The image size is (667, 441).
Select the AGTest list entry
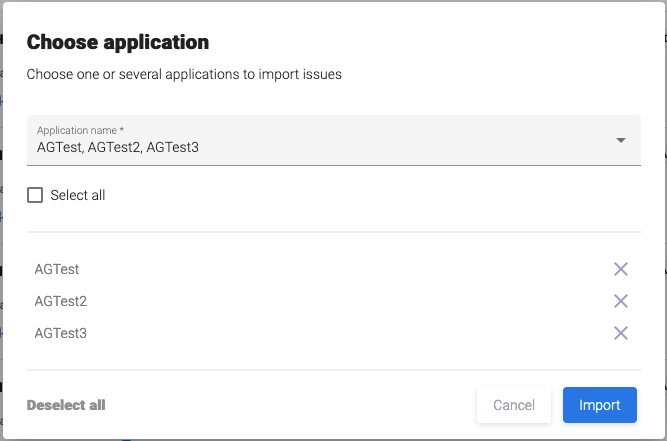(57, 269)
